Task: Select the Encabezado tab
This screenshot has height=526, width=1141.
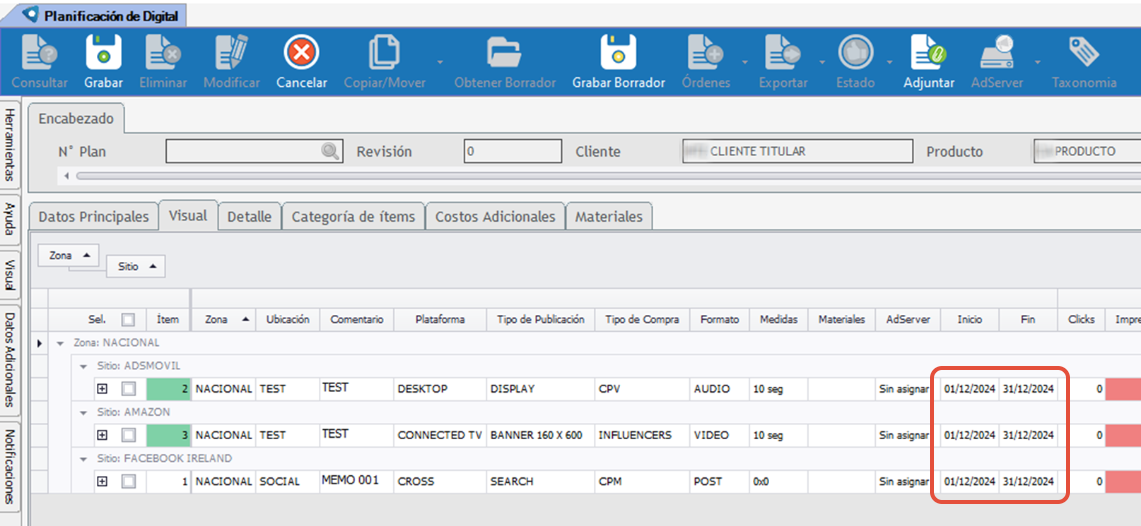Action: [76, 119]
